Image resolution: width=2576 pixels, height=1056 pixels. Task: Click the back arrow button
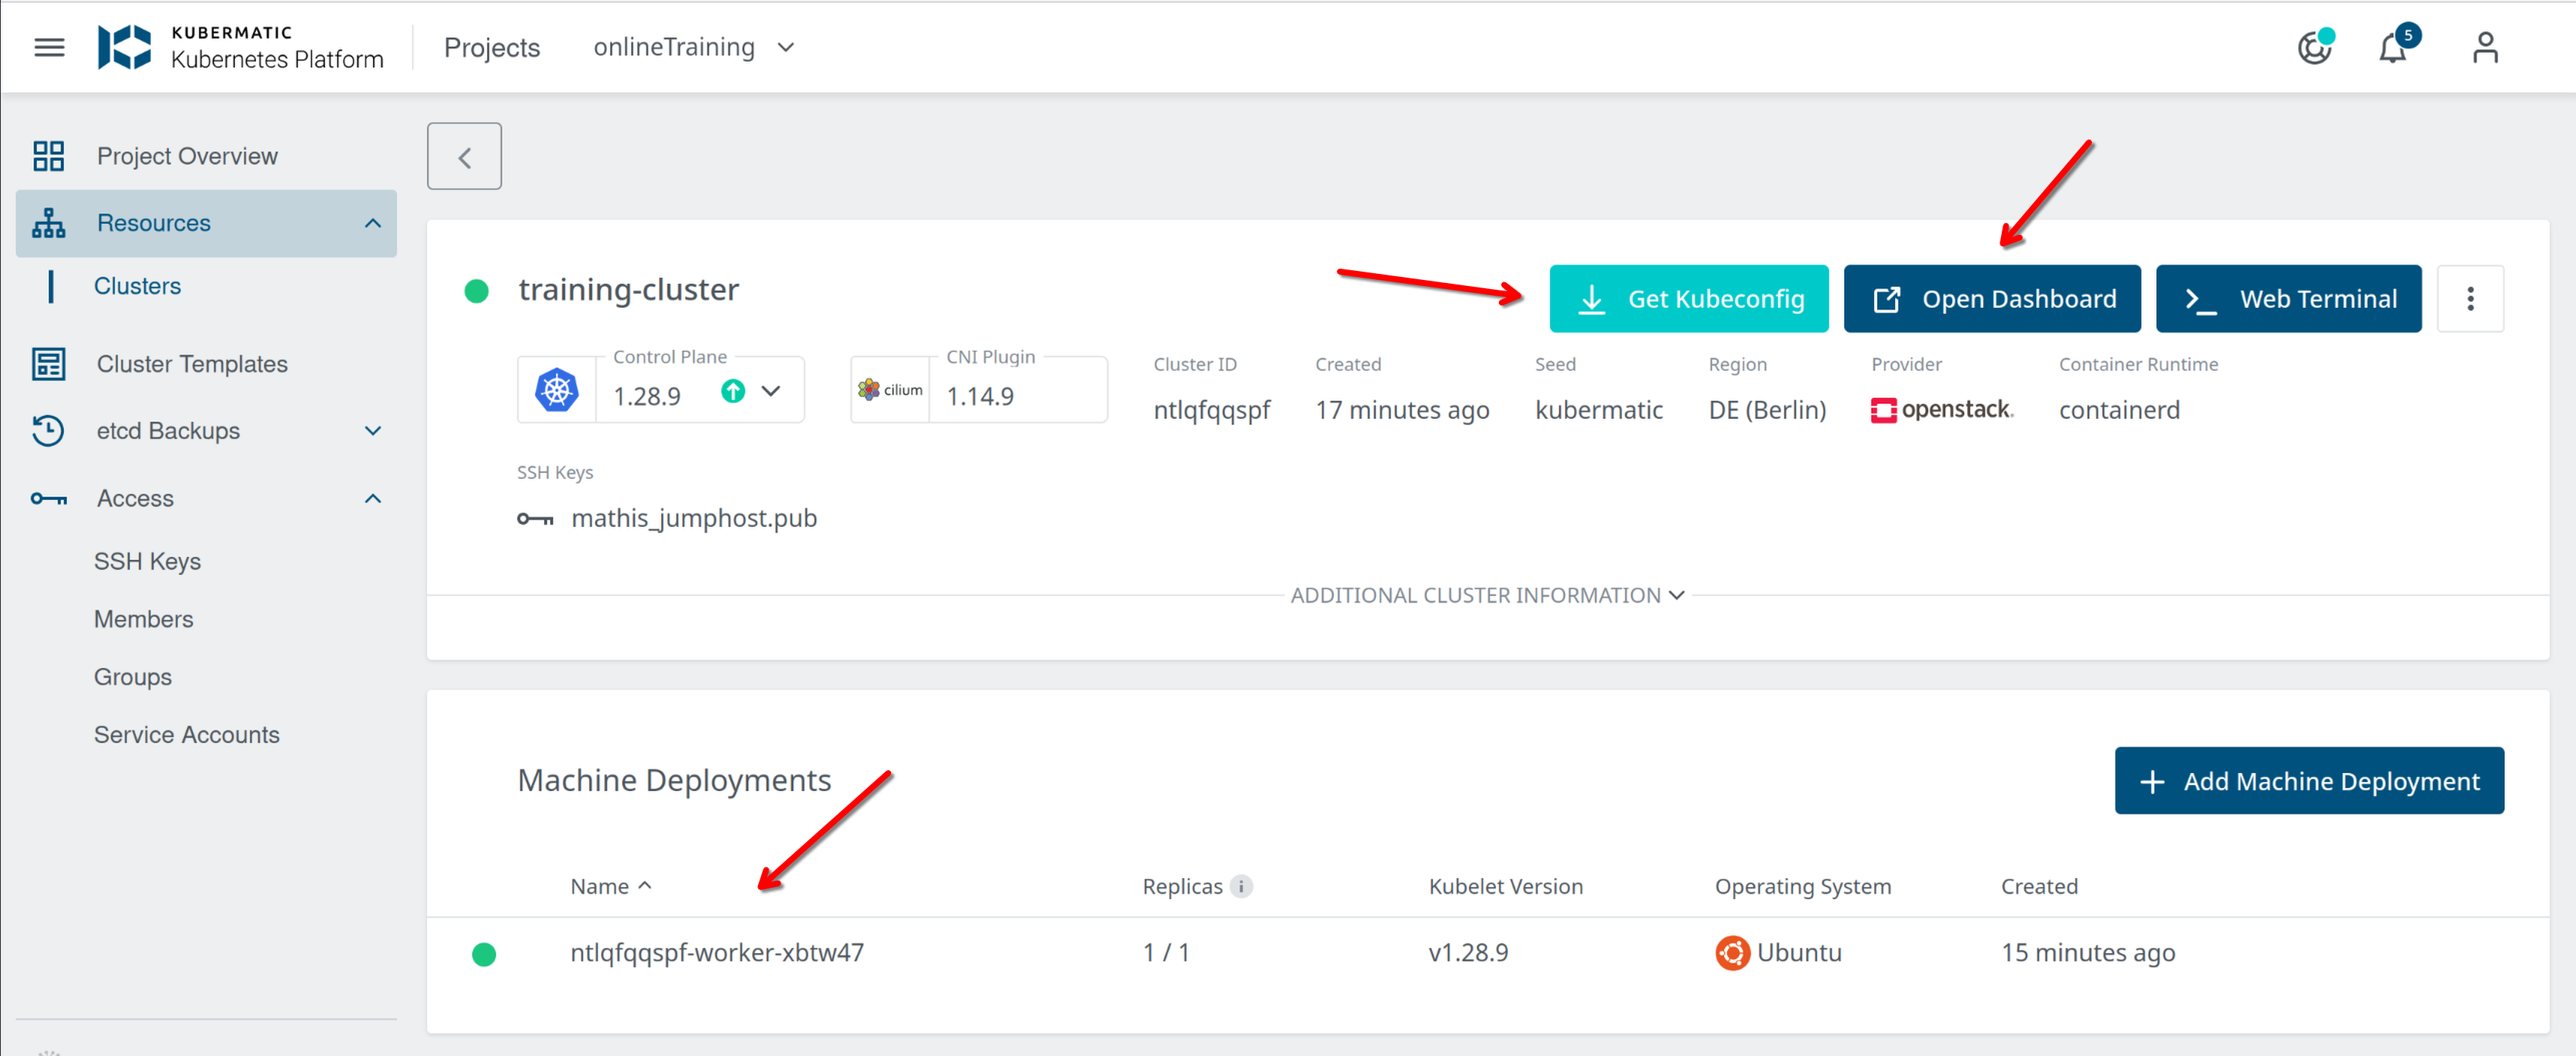464,157
